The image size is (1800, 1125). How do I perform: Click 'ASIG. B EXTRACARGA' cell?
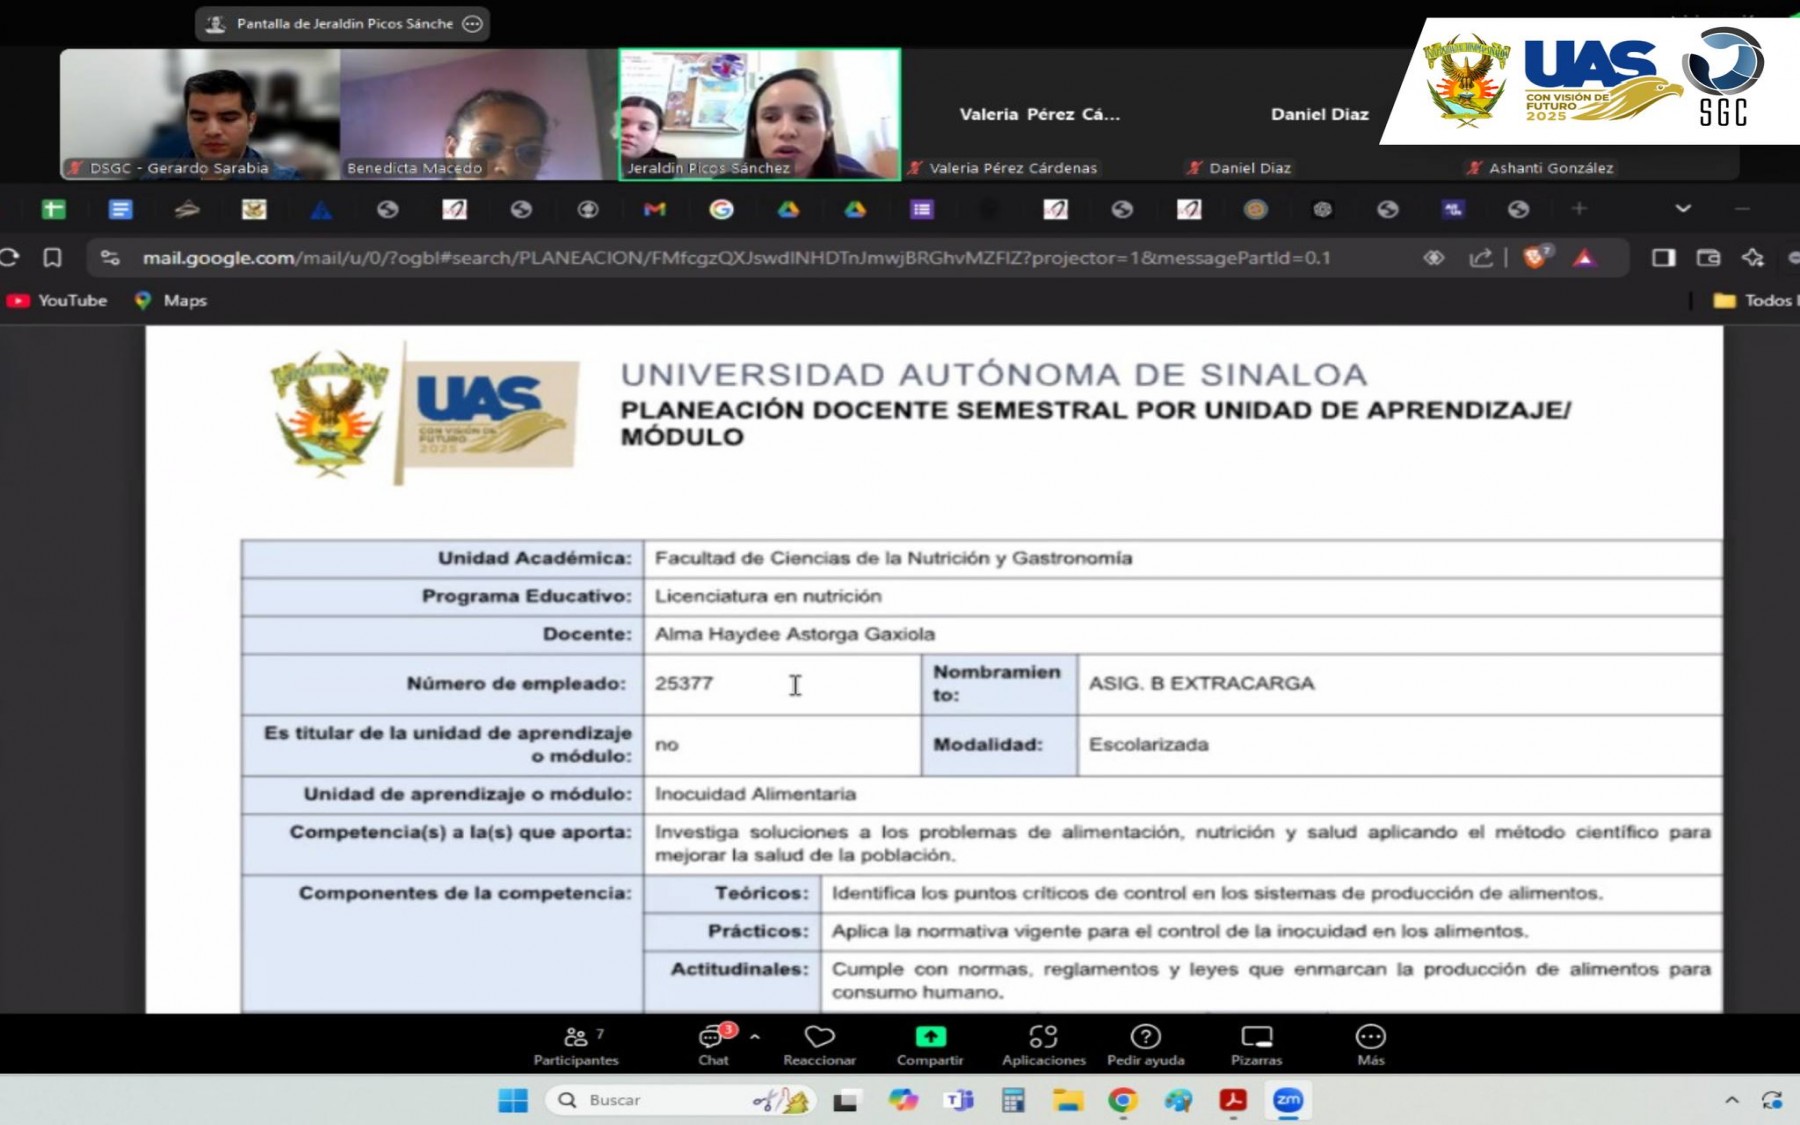pos(1399,684)
